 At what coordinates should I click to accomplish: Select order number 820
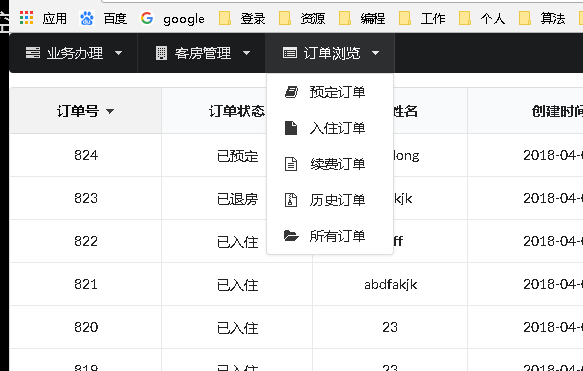[x=86, y=327]
